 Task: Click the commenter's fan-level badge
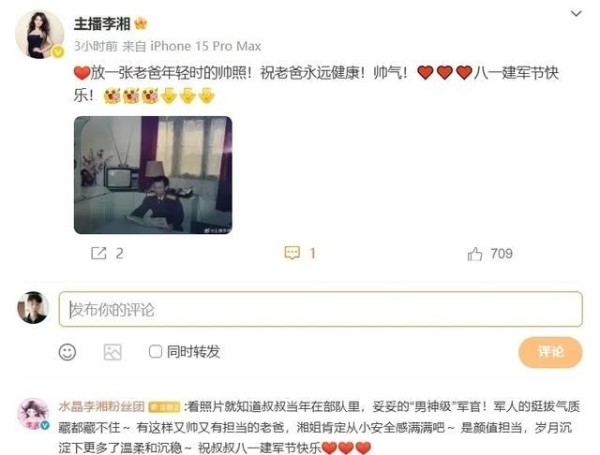point(164,407)
